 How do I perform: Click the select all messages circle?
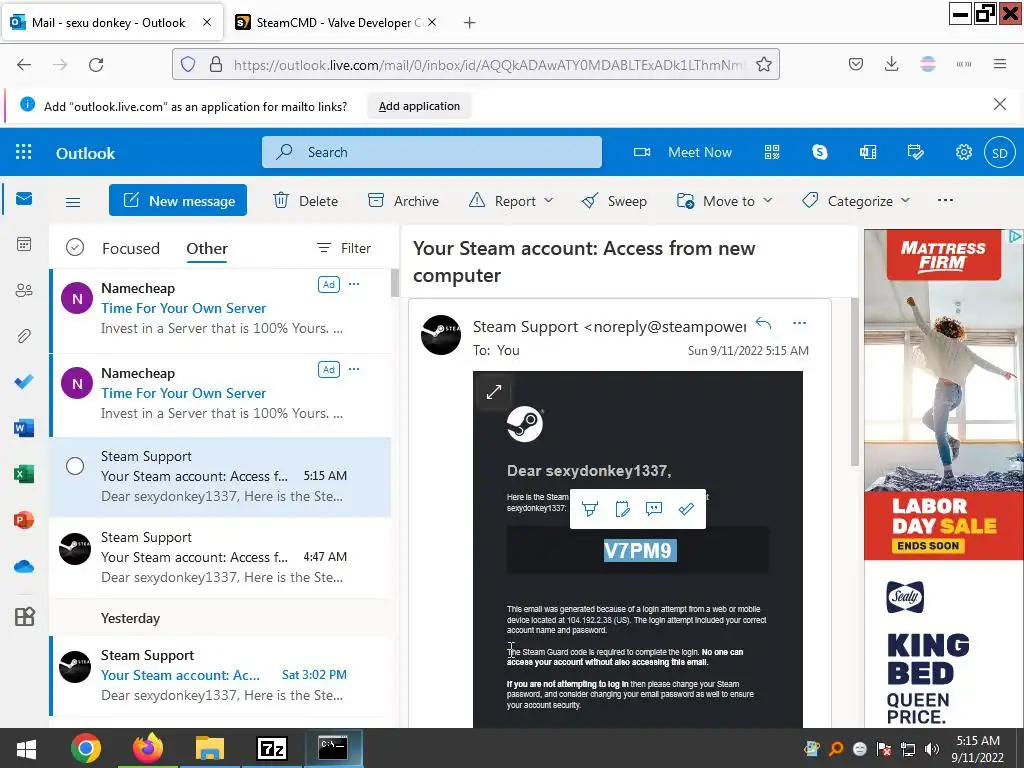click(75, 248)
